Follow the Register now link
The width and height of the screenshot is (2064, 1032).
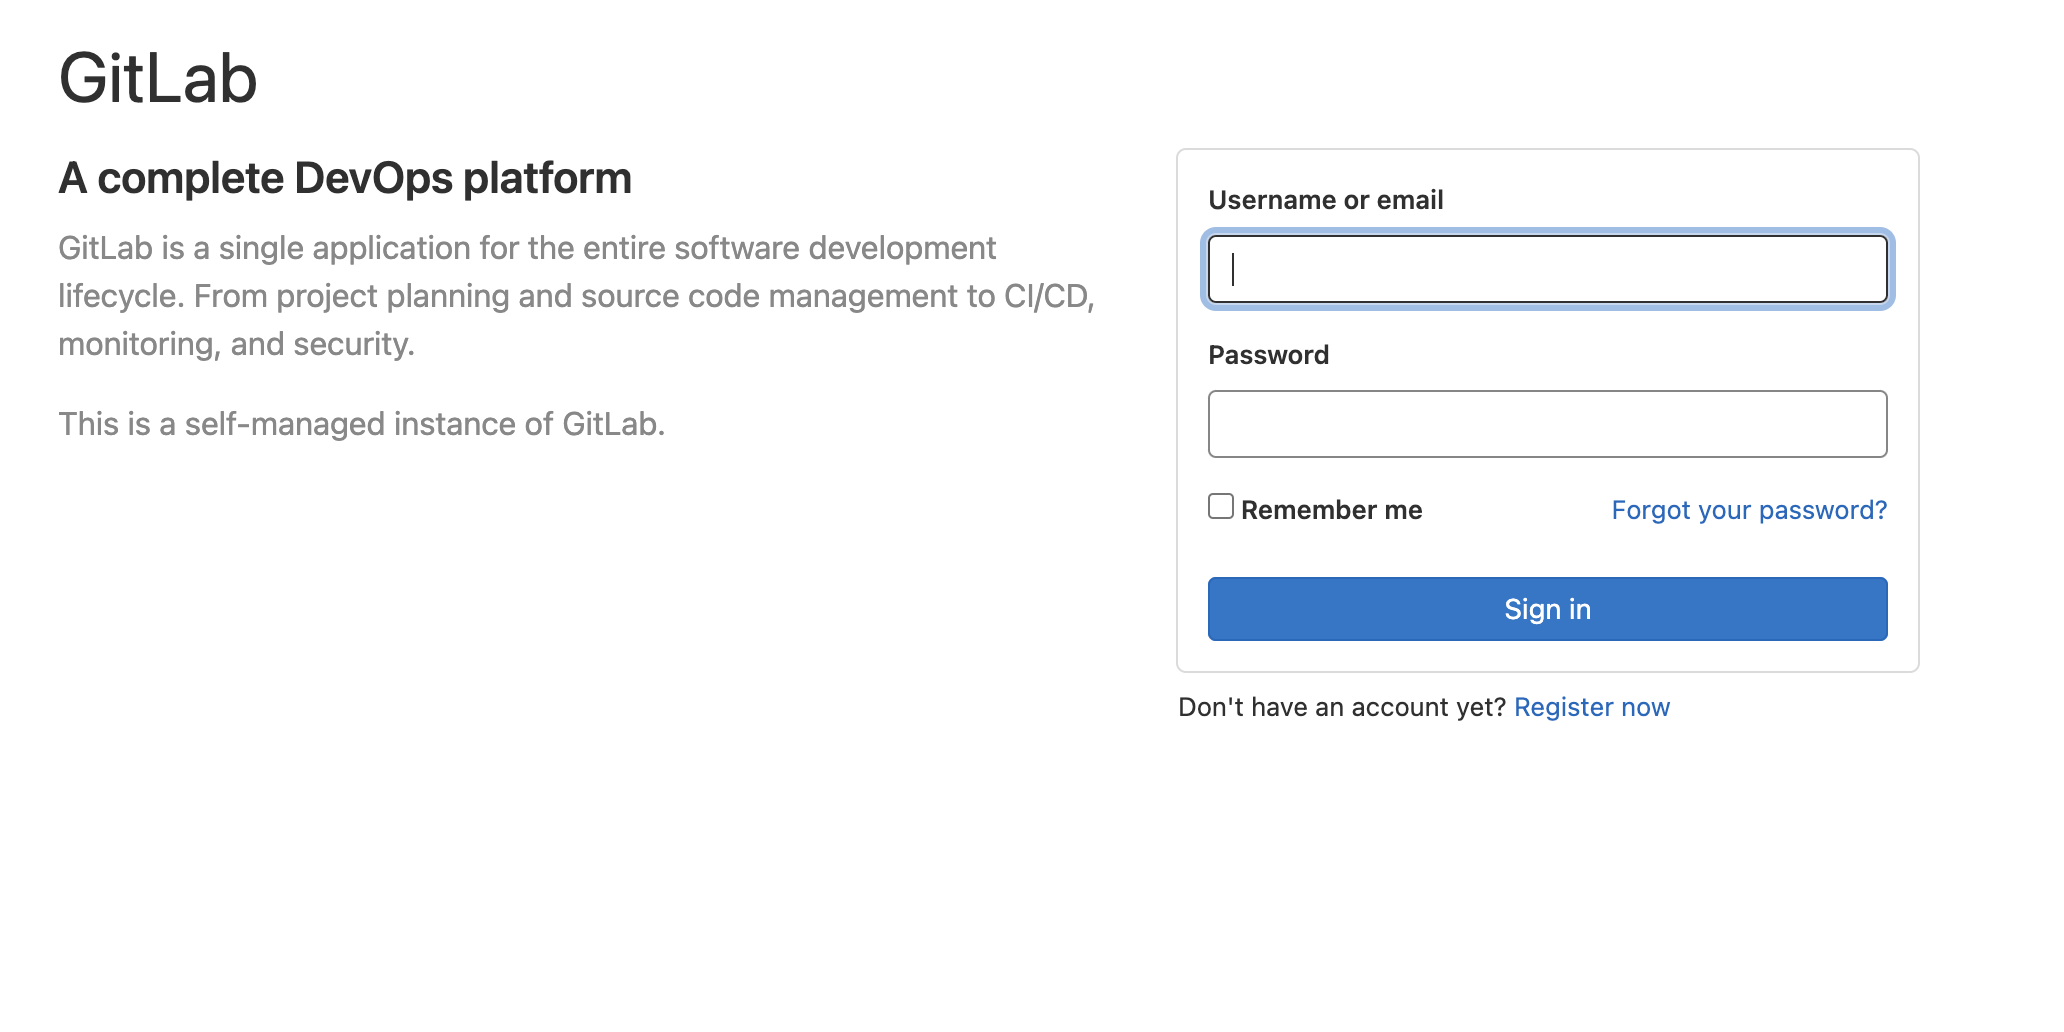point(1591,707)
